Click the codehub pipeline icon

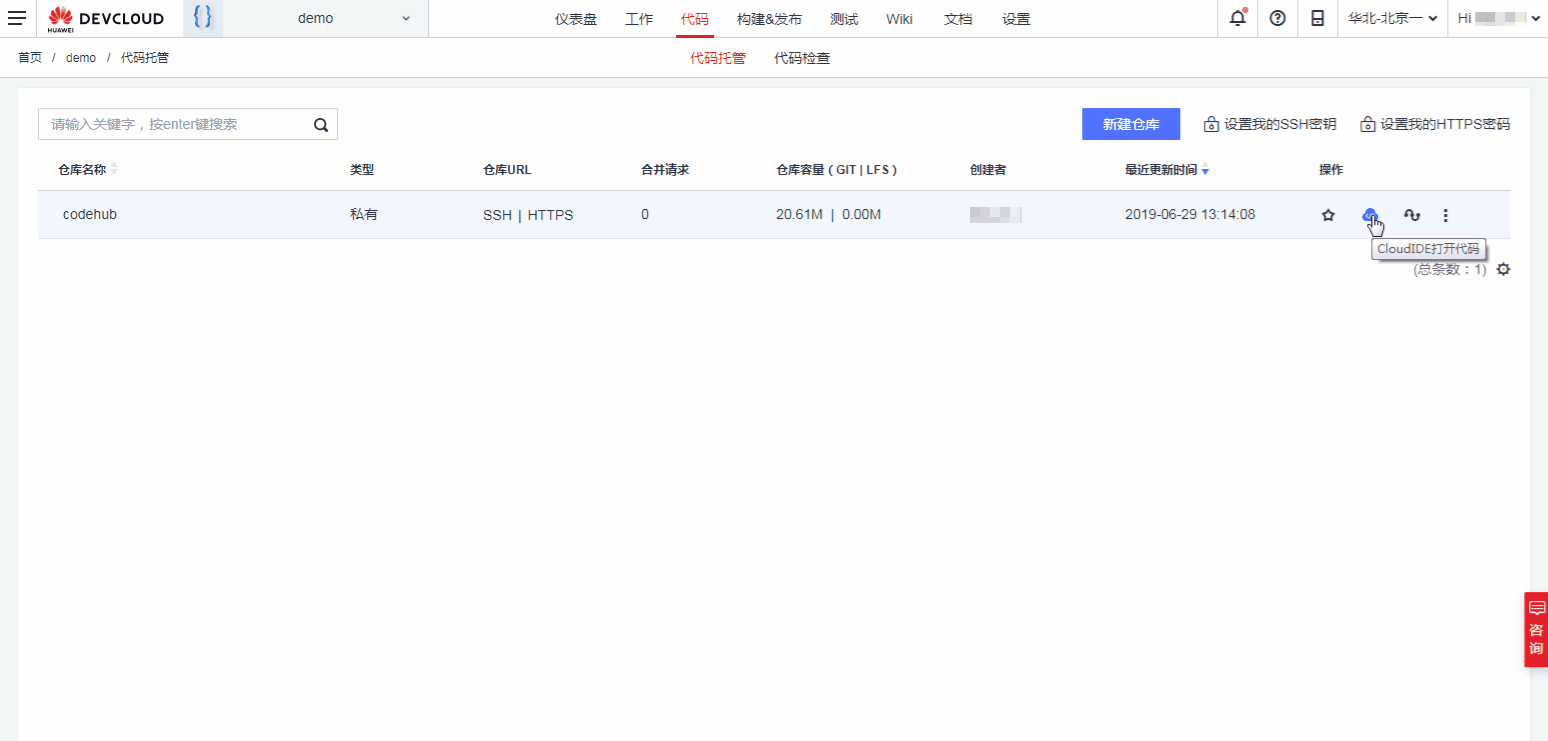pos(1411,215)
